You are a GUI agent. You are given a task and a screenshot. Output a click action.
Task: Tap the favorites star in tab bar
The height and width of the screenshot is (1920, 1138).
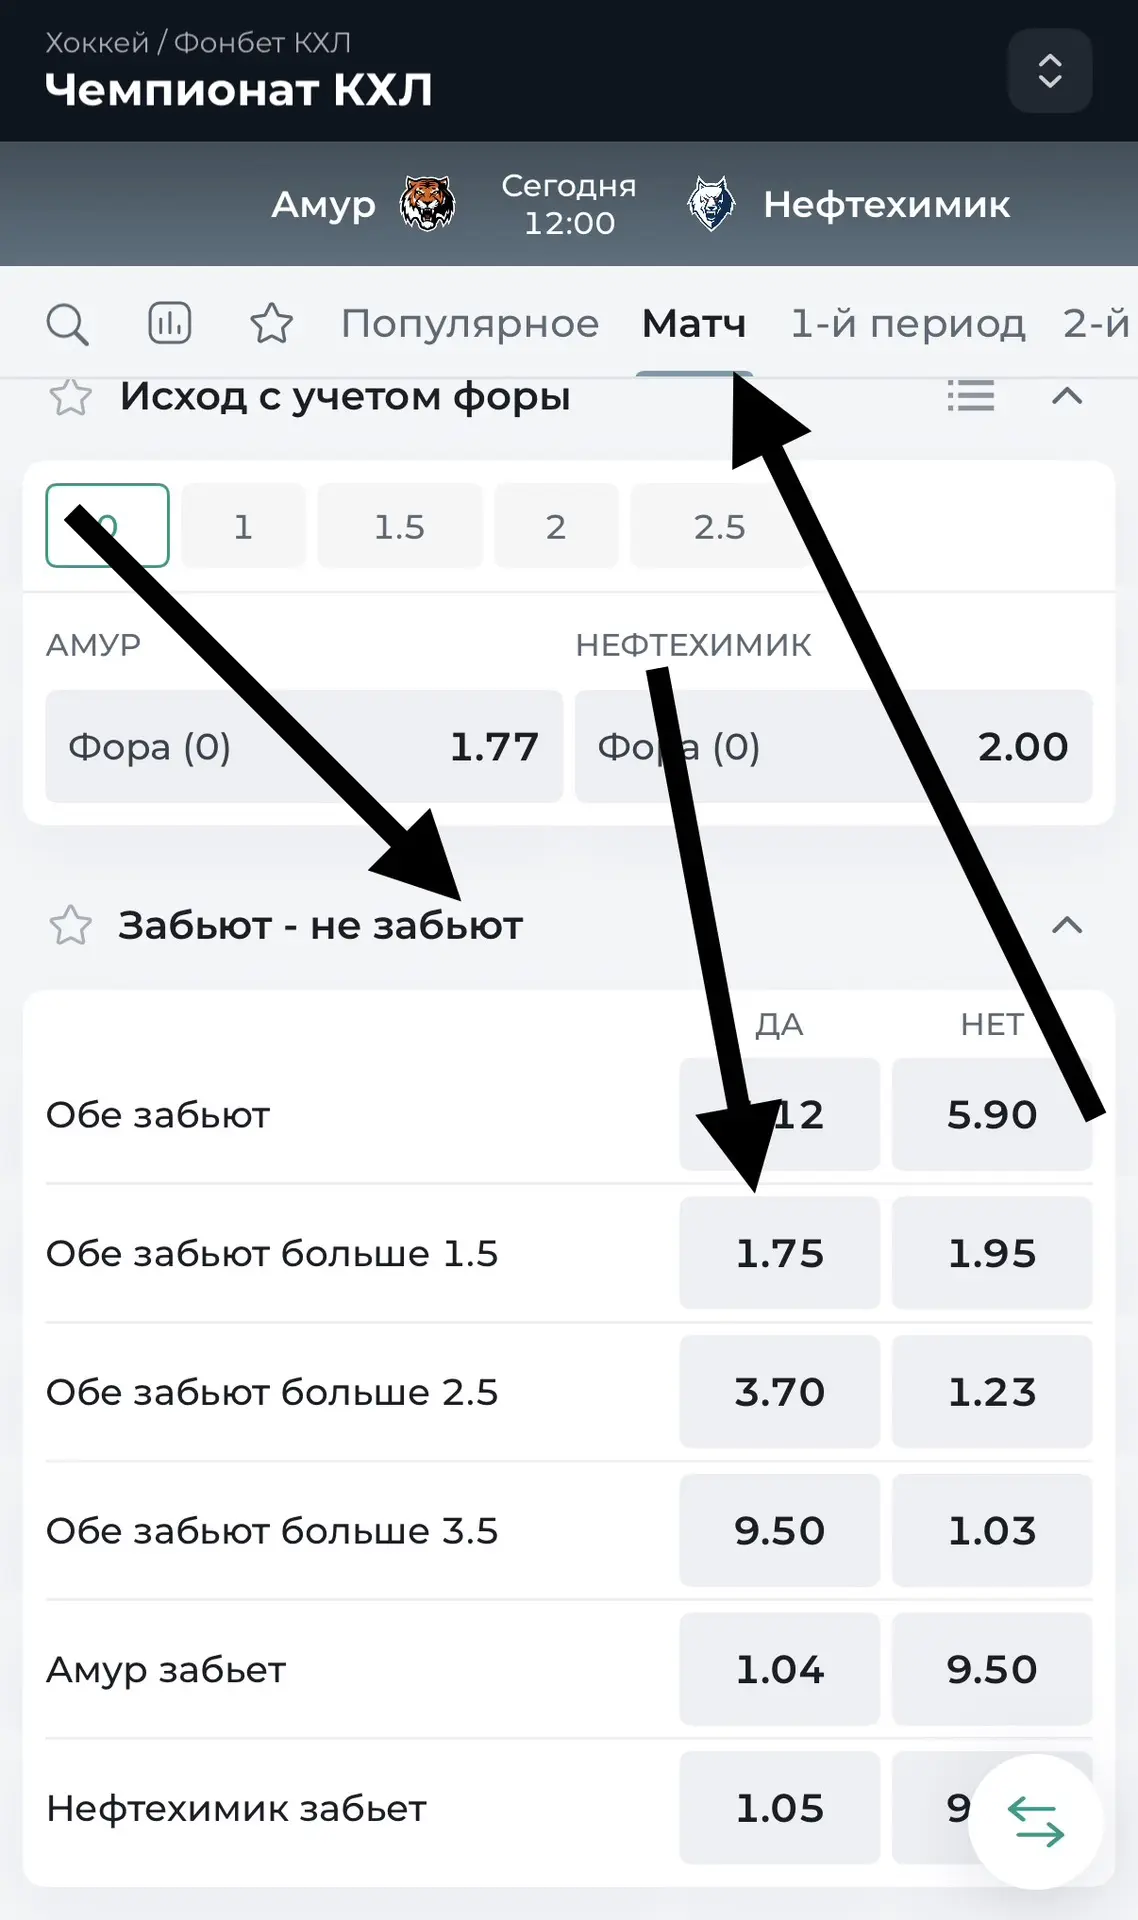click(271, 323)
